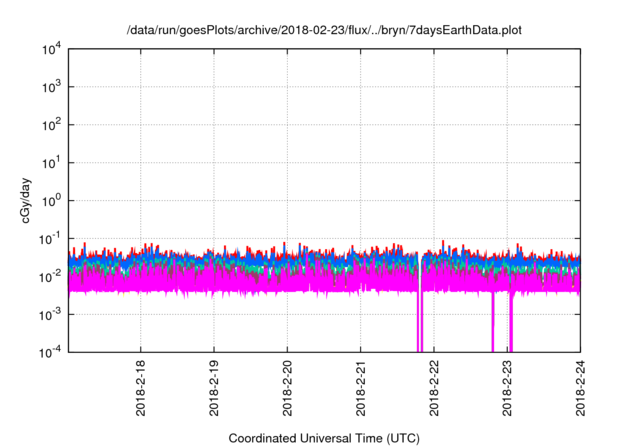Click the plot title file path text
The image size is (640, 448).
point(324,31)
